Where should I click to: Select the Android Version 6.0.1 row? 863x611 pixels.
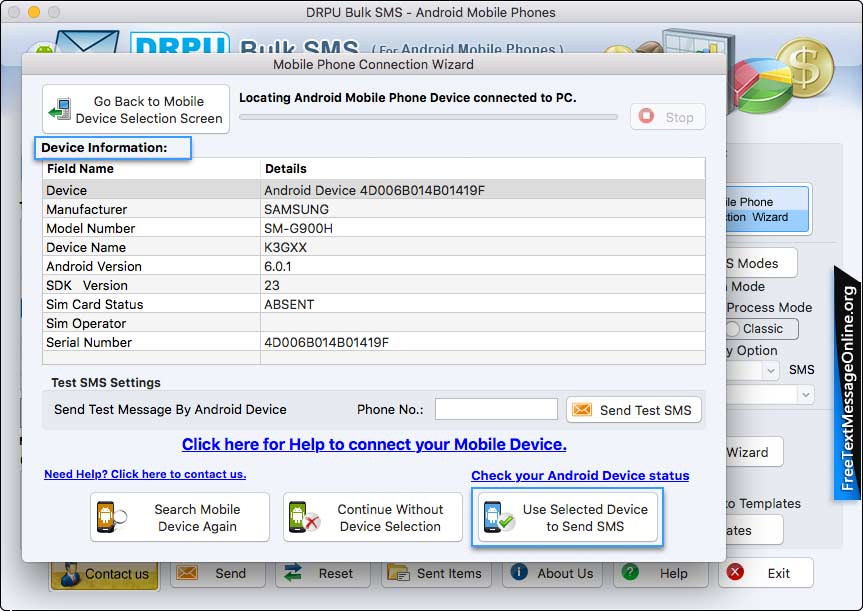click(374, 266)
